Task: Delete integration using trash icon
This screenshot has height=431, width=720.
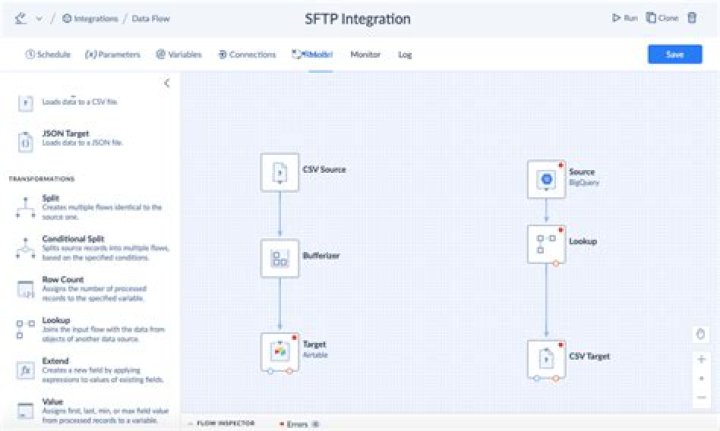Action: pyautogui.click(x=692, y=18)
